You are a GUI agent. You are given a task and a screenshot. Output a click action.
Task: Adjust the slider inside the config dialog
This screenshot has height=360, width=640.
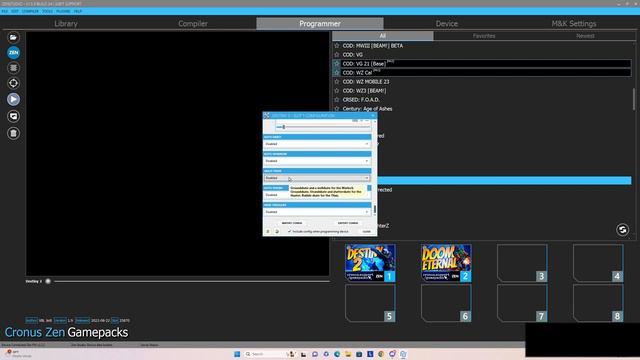pyautogui.click(x=284, y=127)
